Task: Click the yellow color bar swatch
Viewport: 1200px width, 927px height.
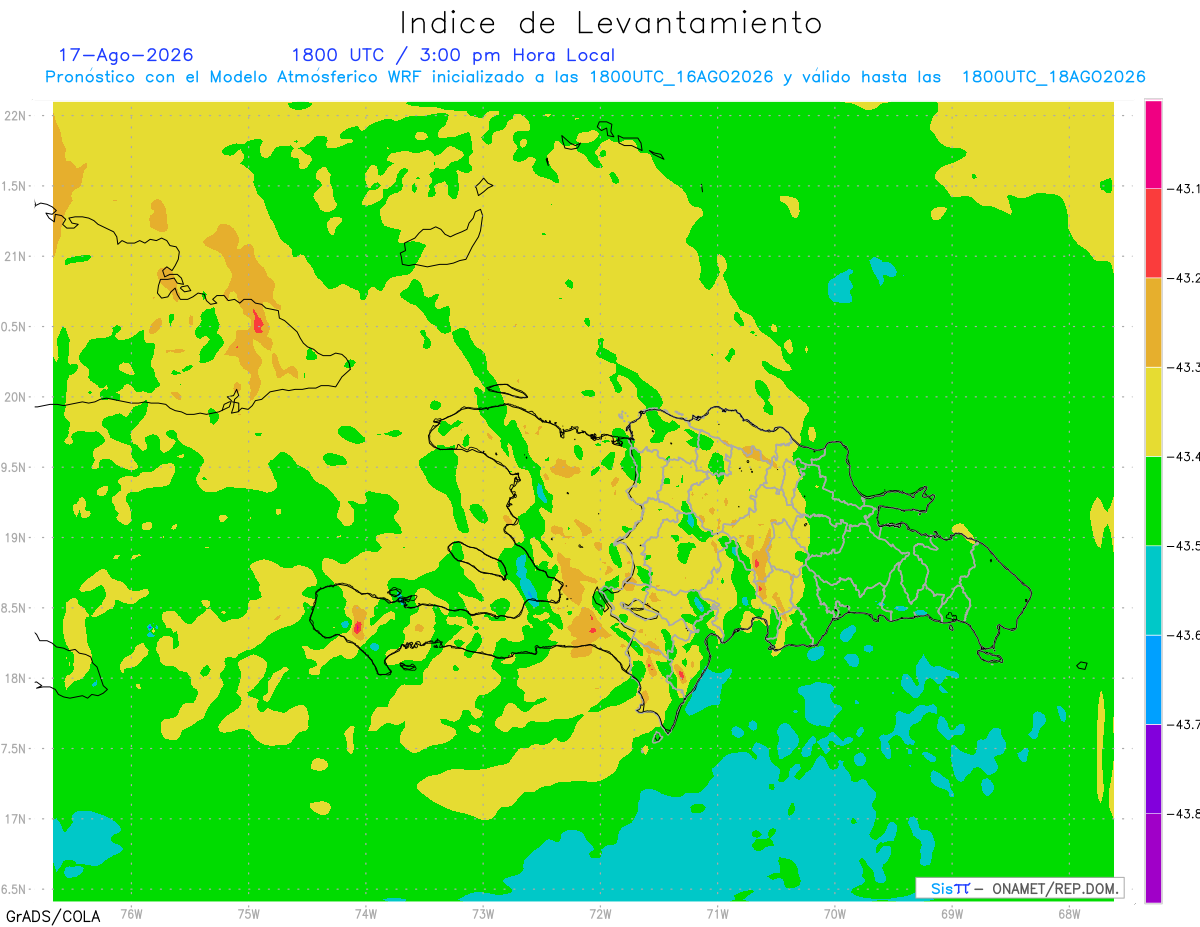Action: coord(1153,411)
